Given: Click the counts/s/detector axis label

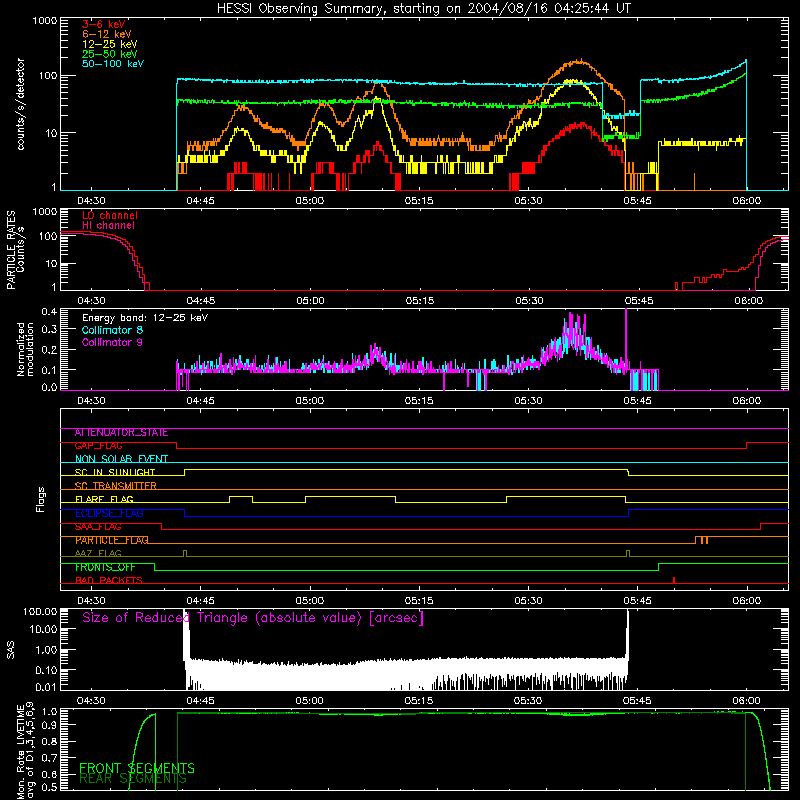Looking at the screenshot, I should [x=21, y=104].
